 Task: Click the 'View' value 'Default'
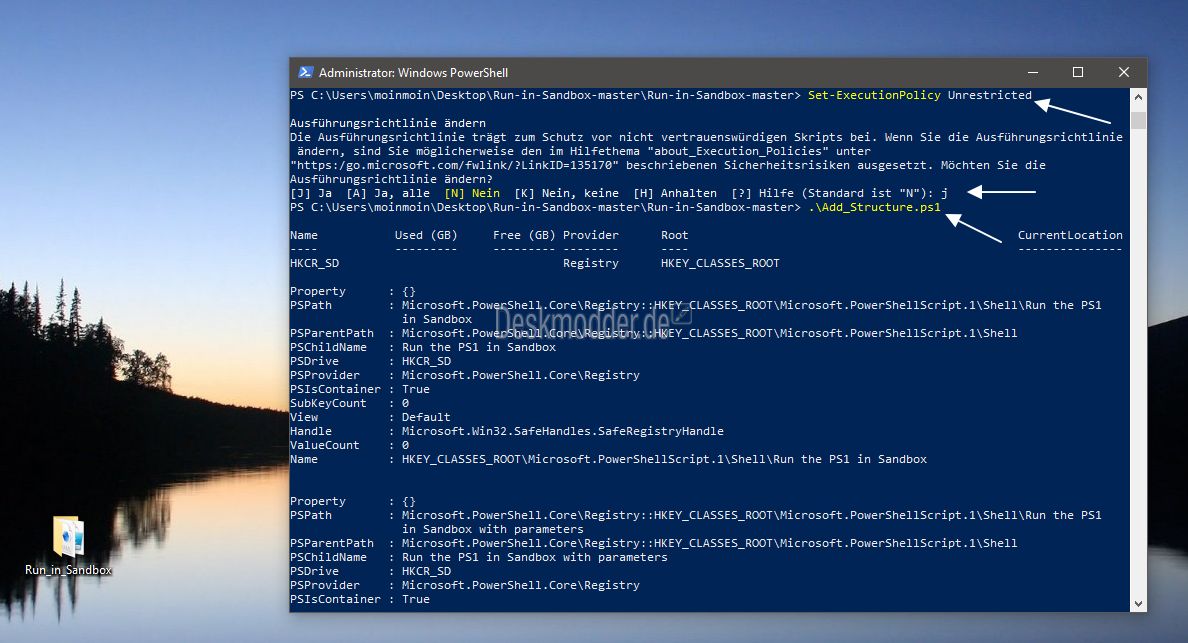[x=426, y=417]
